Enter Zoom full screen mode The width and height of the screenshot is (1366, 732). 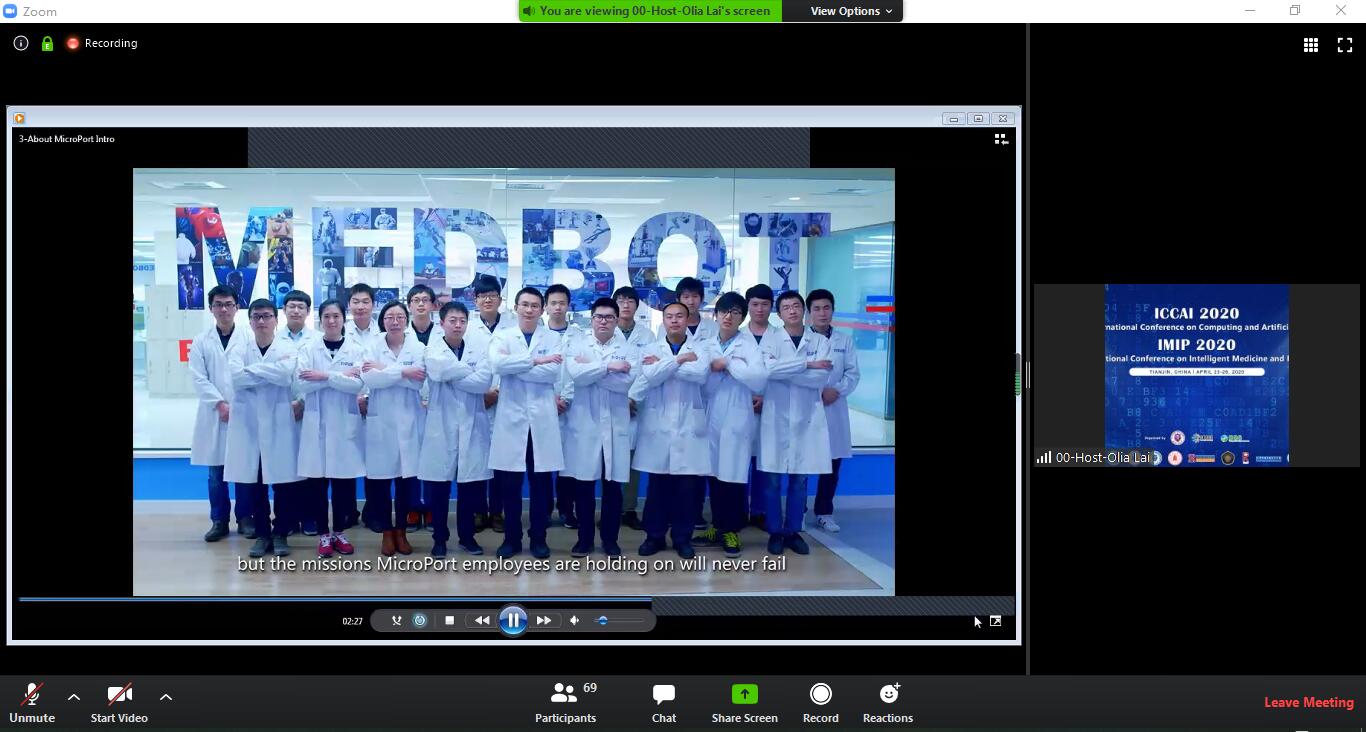pos(1345,45)
